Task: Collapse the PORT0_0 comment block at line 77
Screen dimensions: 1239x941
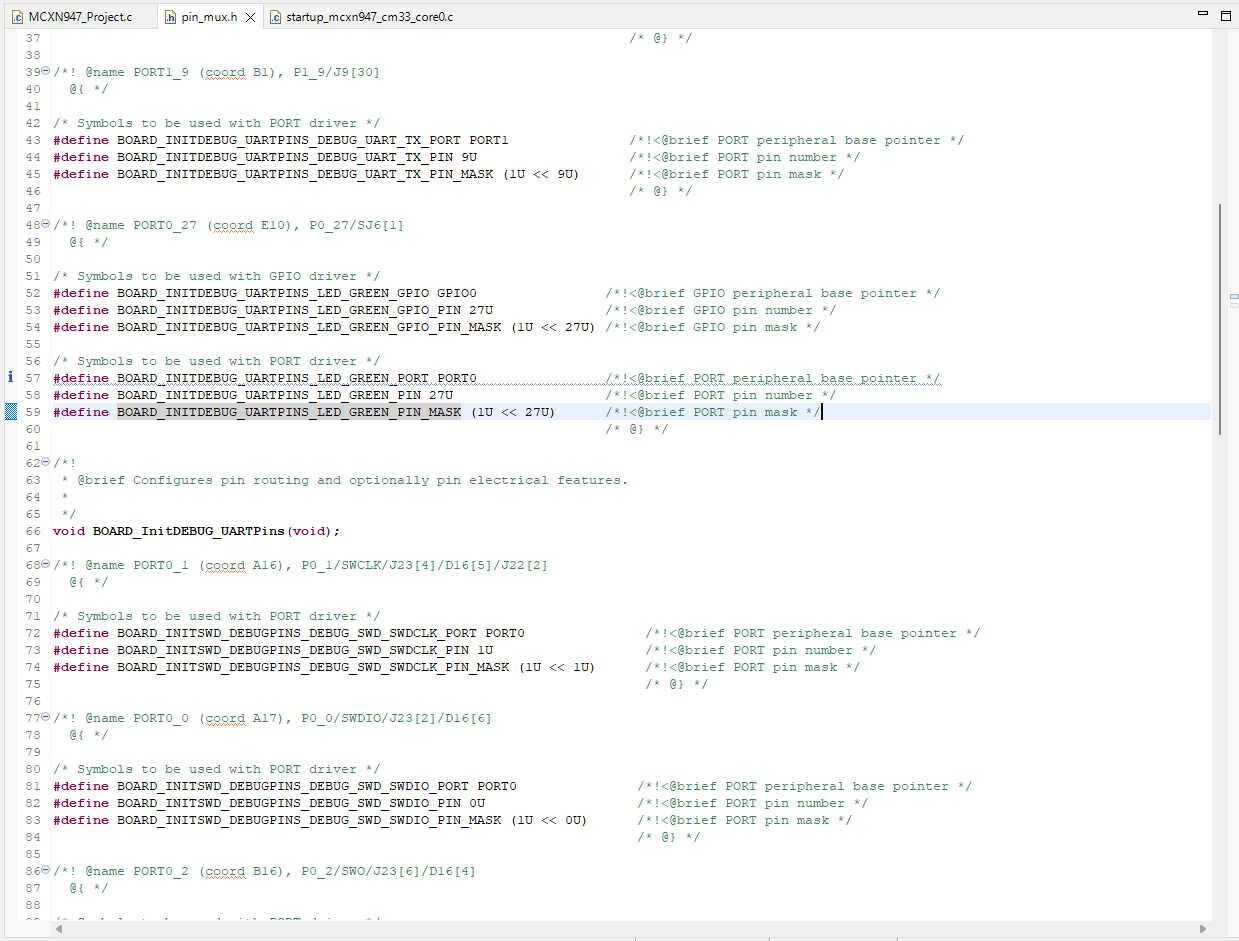Action: coord(44,717)
